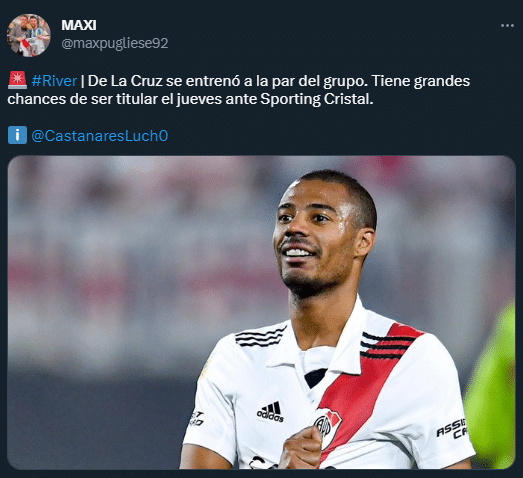The width and height of the screenshot is (523, 478).
Task: Click the blurred stadium background in the photo
Action: point(133,267)
